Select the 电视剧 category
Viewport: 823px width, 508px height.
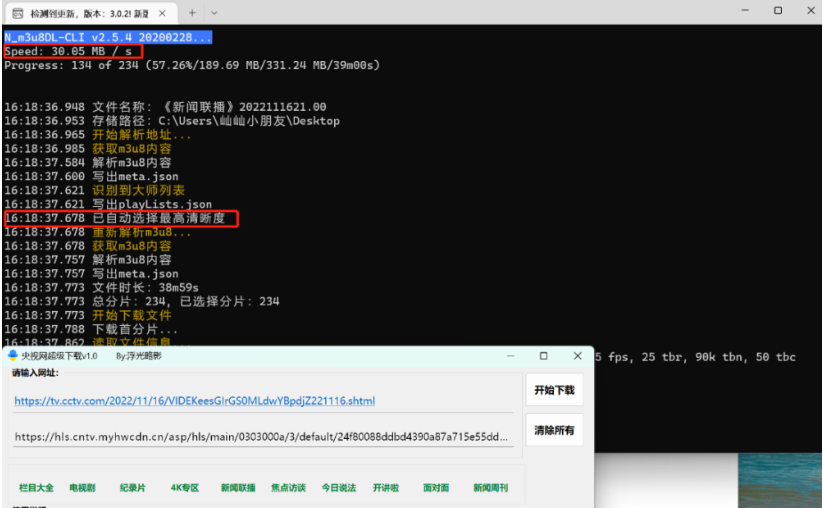tap(82, 488)
